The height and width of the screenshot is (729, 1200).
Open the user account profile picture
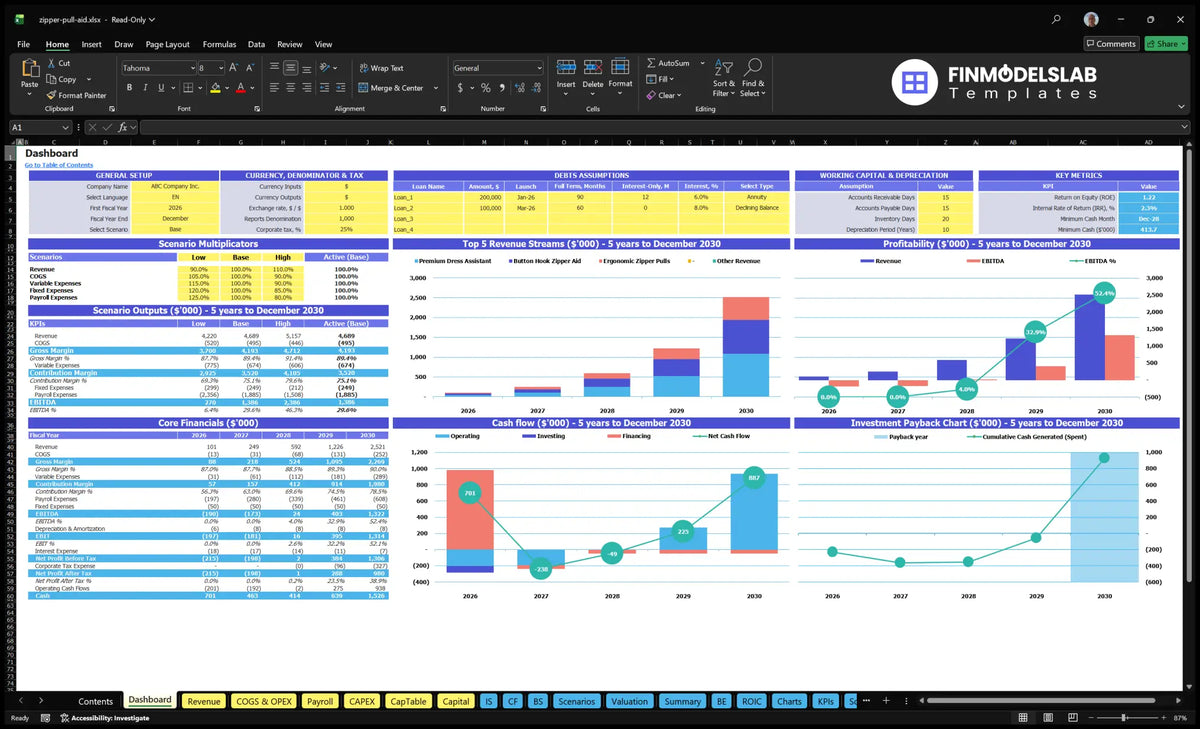[1091, 19]
